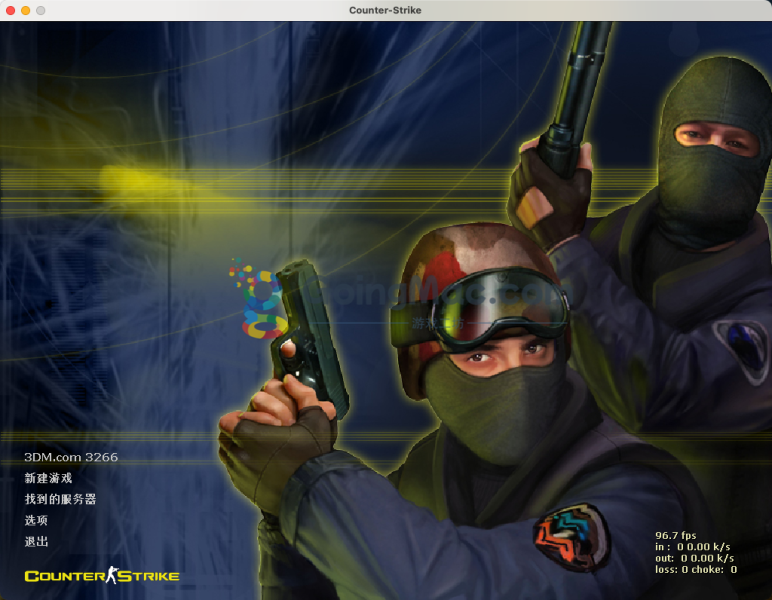Click the outgoing 'out:' network rate line

[694, 558]
